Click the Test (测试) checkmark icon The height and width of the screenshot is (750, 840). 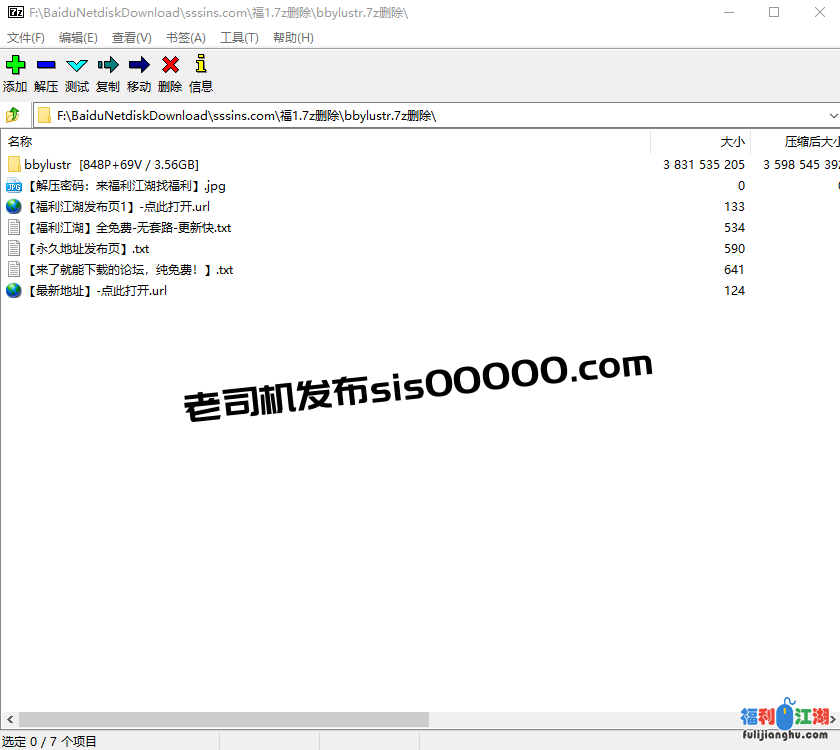coord(77,65)
